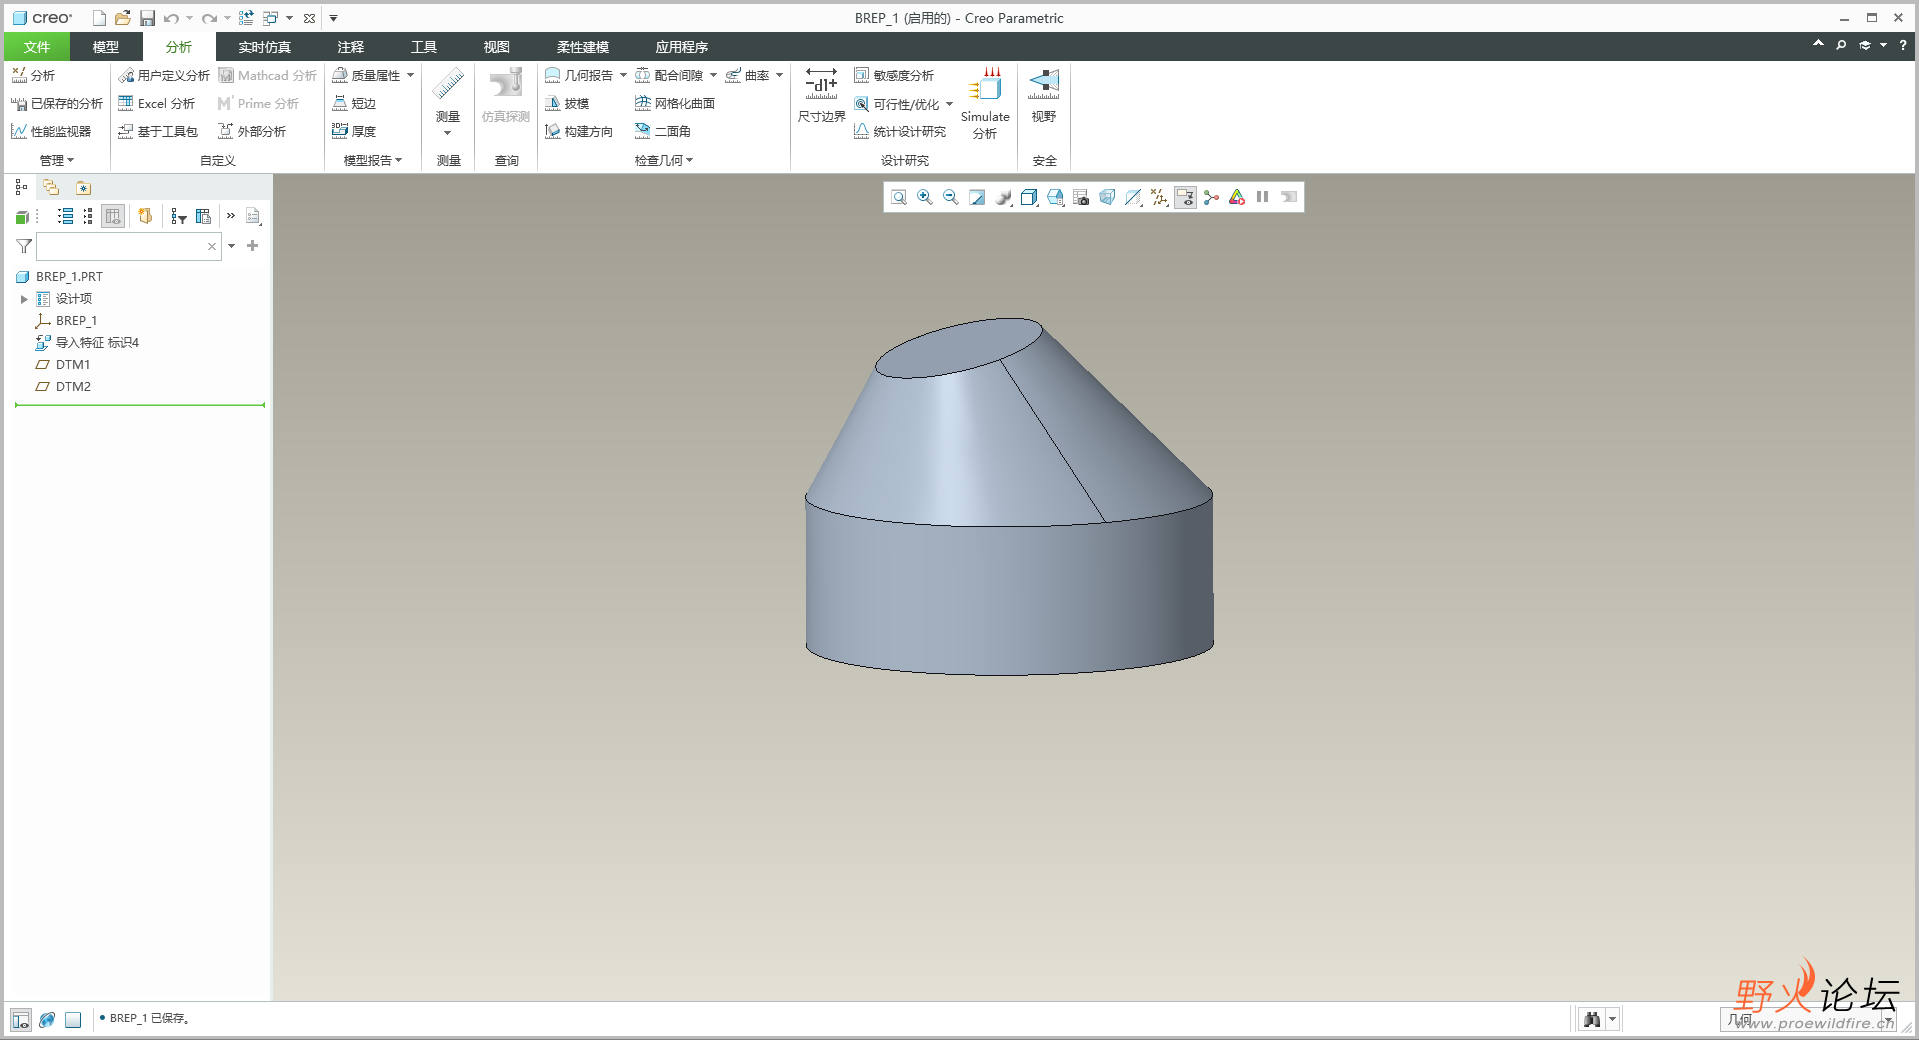Open the Favorites folder tab icon

[83, 187]
